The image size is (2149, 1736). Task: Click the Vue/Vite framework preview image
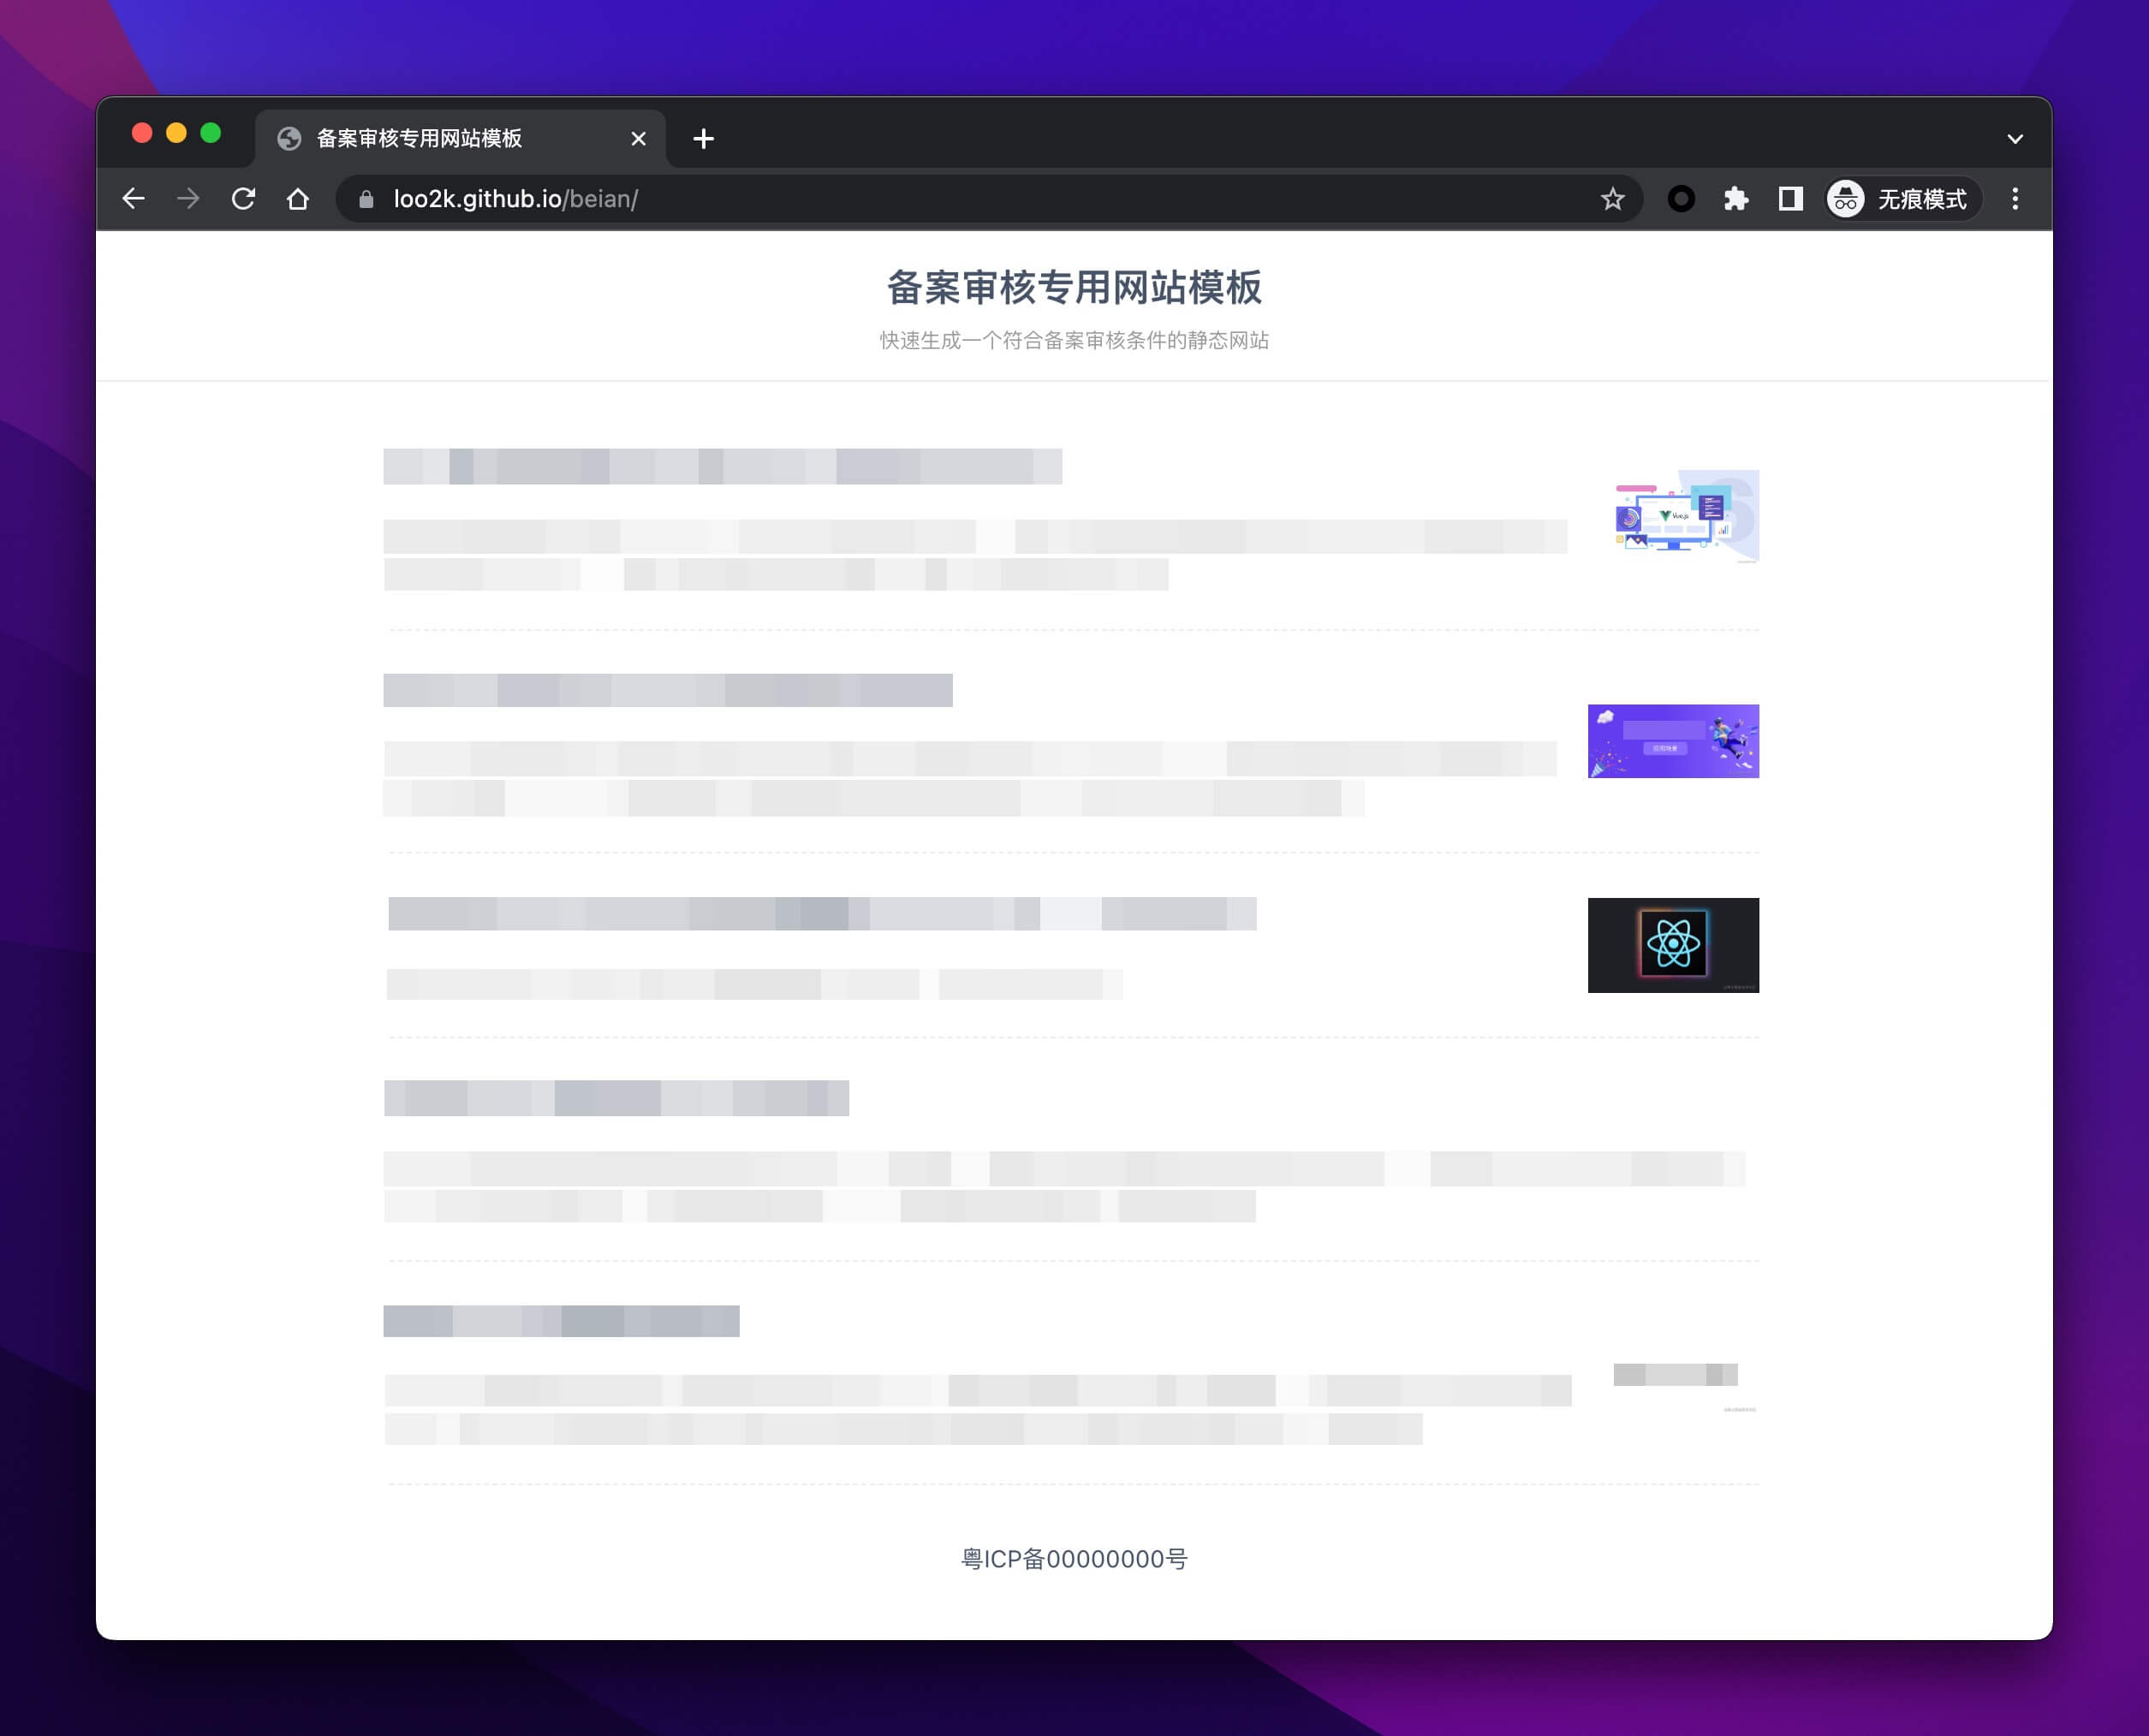coord(1674,514)
